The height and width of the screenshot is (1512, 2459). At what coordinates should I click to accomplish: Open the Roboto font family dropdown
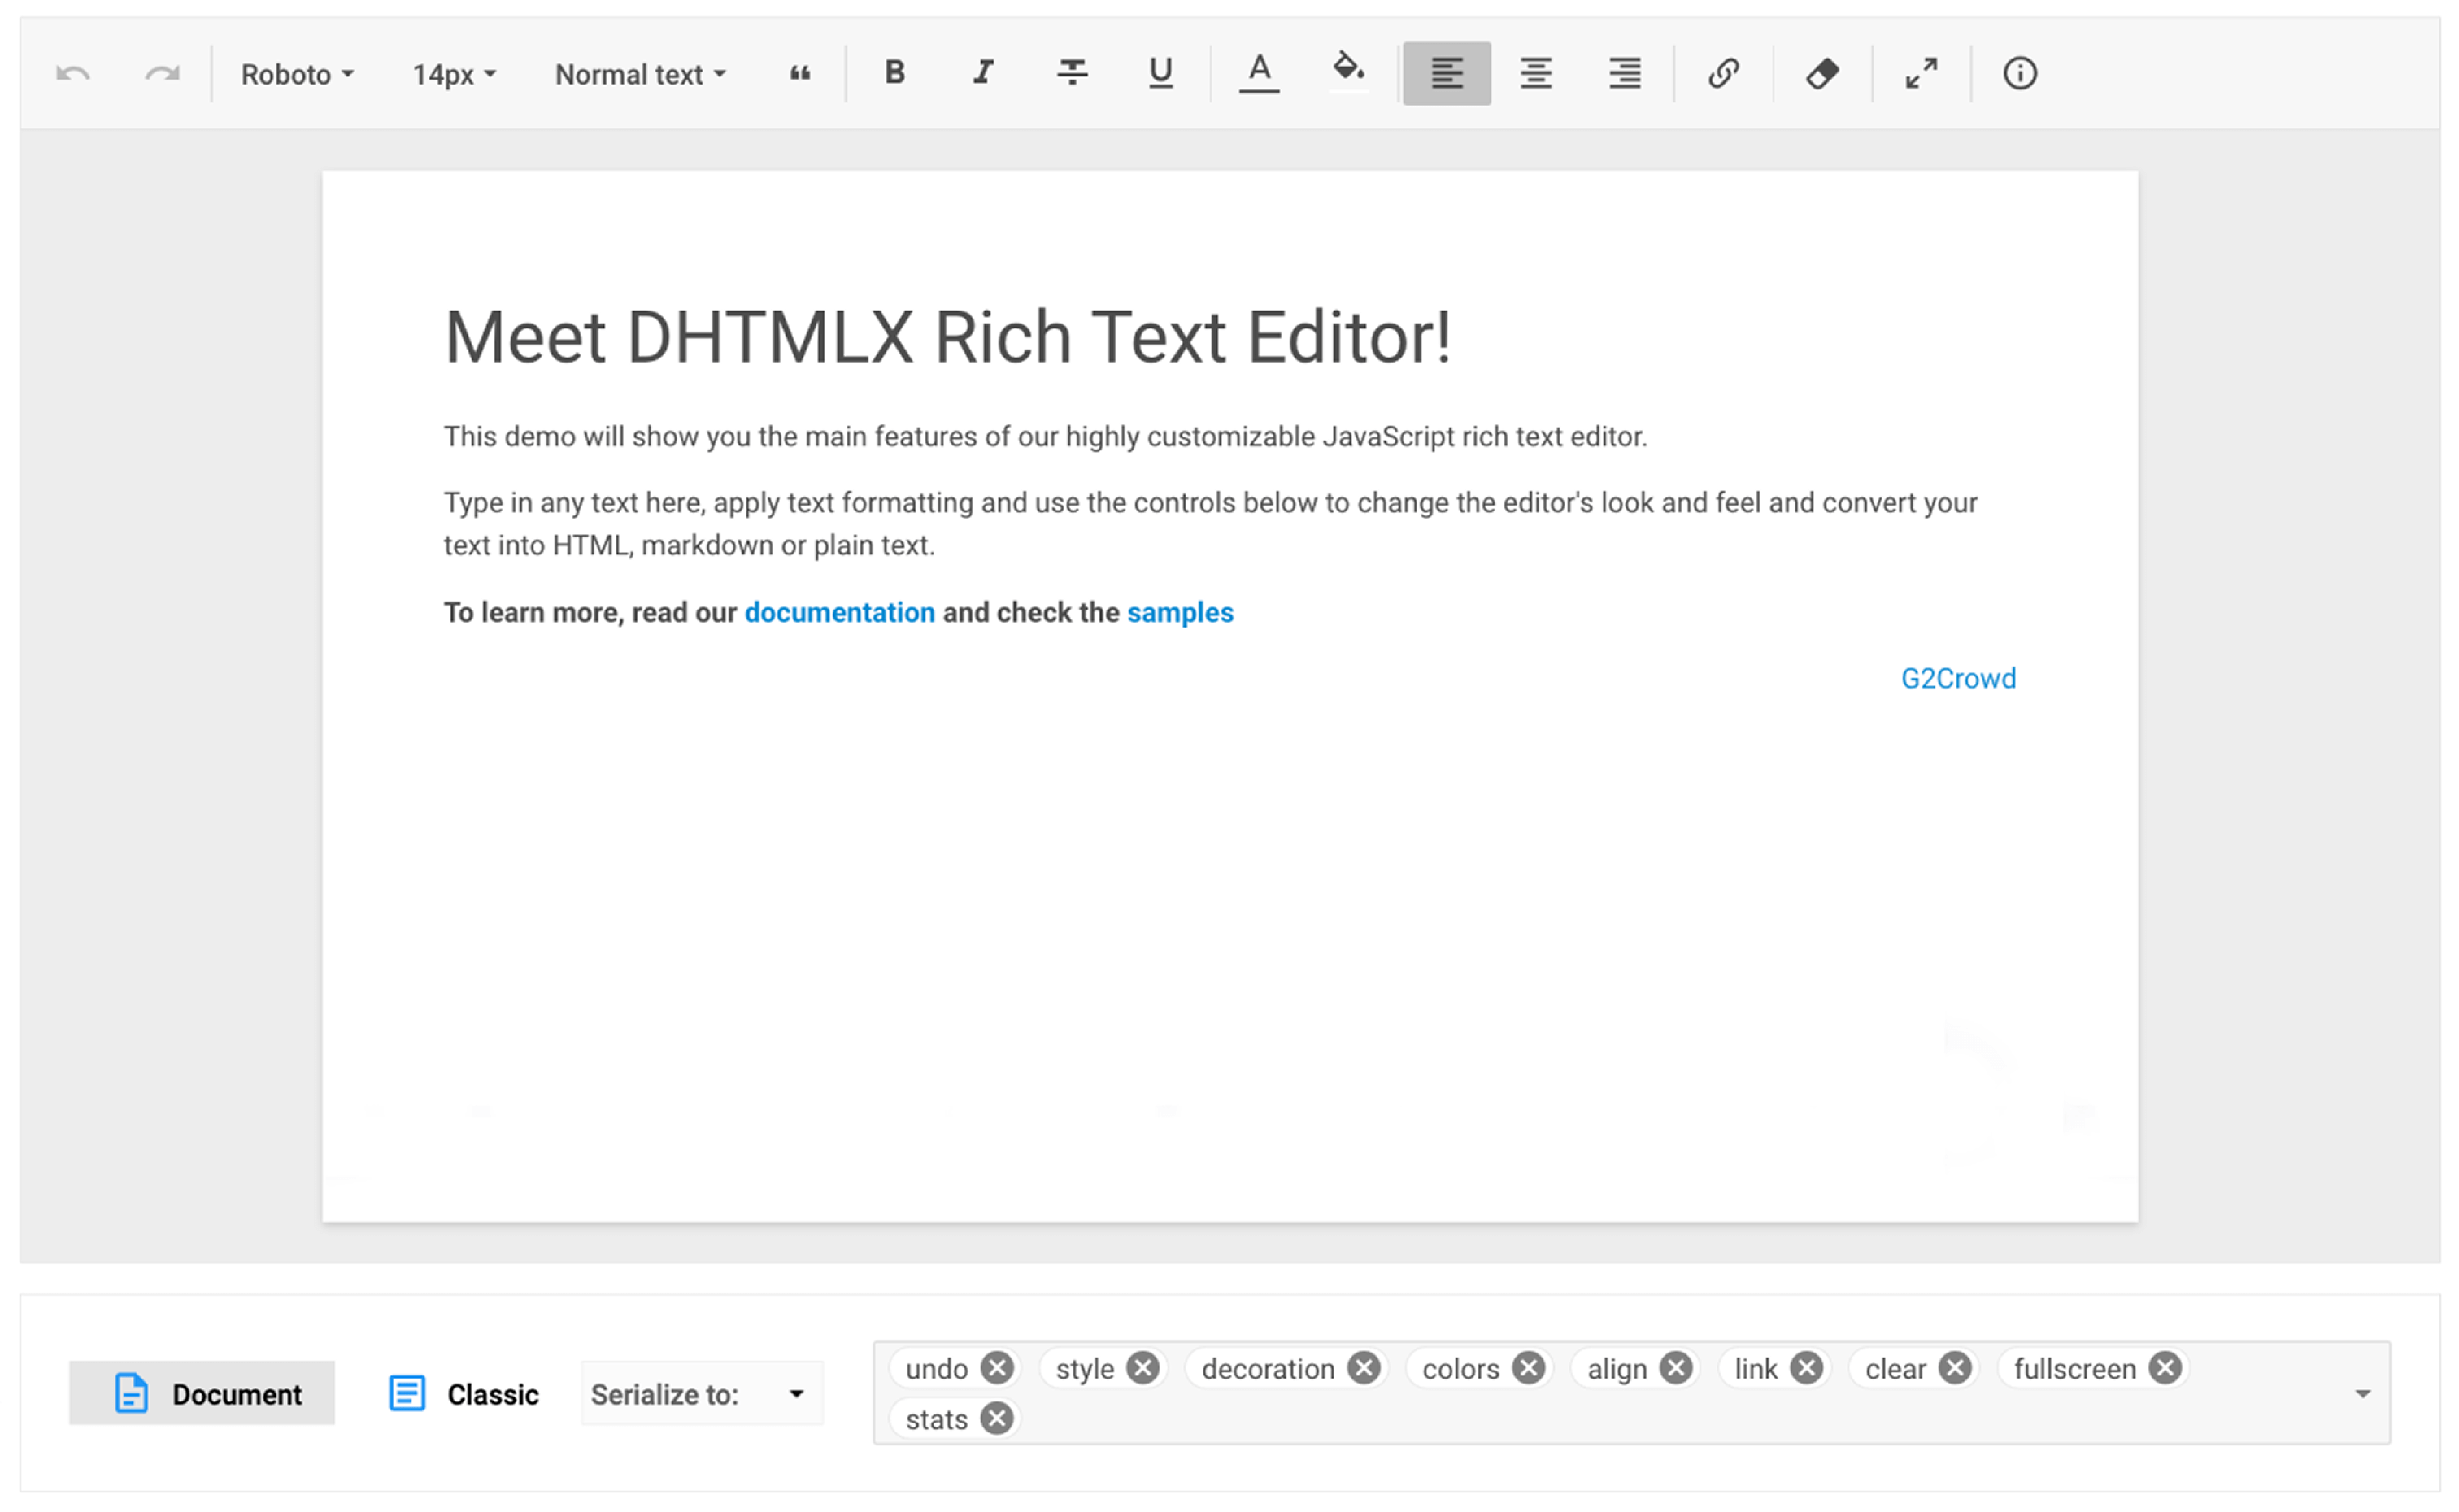(297, 73)
